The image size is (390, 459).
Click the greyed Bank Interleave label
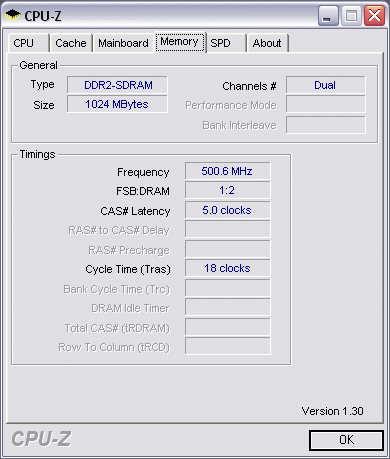(239, 125)
